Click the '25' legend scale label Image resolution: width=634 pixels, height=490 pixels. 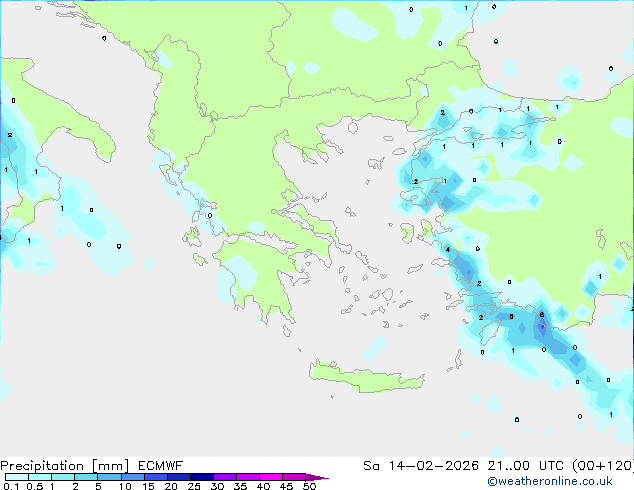(x=194, y=486)
